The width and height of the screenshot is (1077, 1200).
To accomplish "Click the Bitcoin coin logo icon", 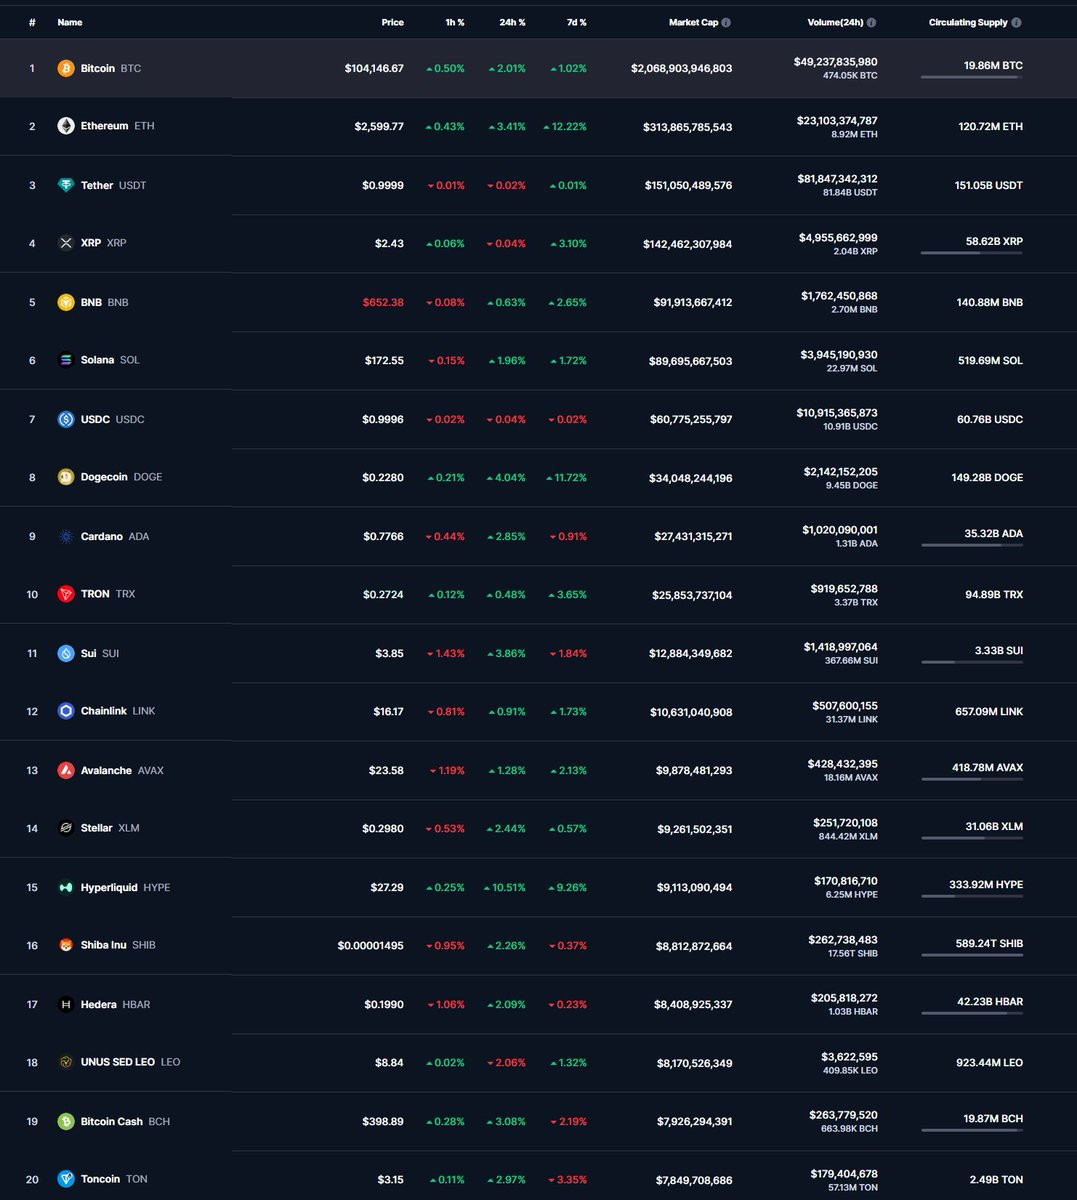I will pyautogui.click(x=66, y=68).
